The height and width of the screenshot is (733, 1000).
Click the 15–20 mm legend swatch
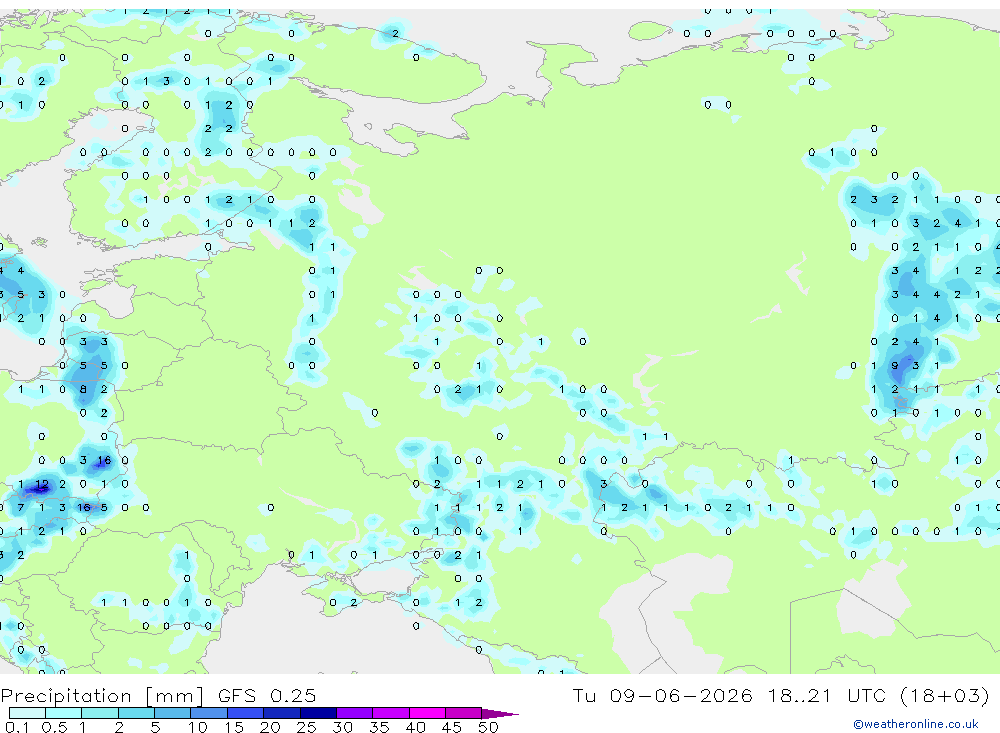pos(246,713)
